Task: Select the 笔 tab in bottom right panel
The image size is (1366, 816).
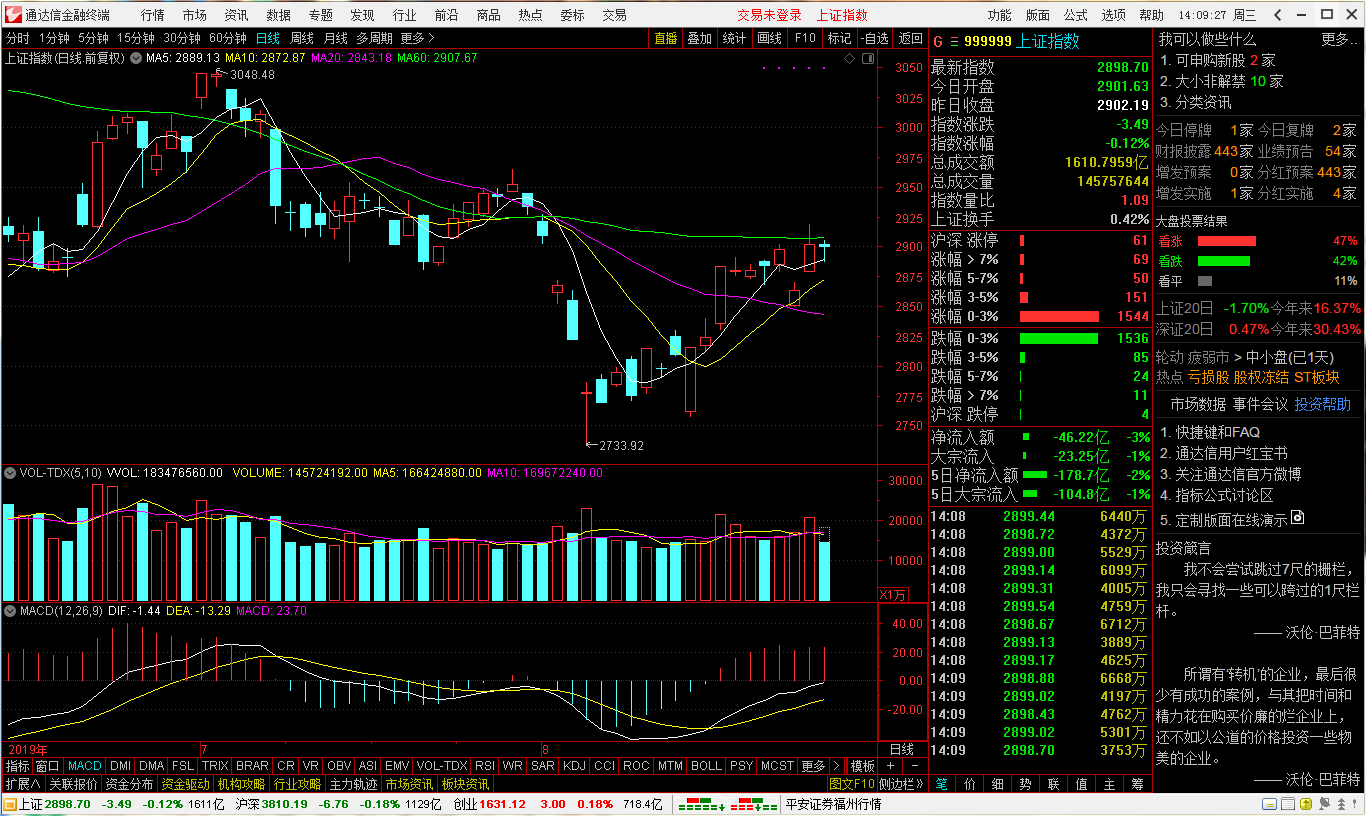Action: coord(942,785)
